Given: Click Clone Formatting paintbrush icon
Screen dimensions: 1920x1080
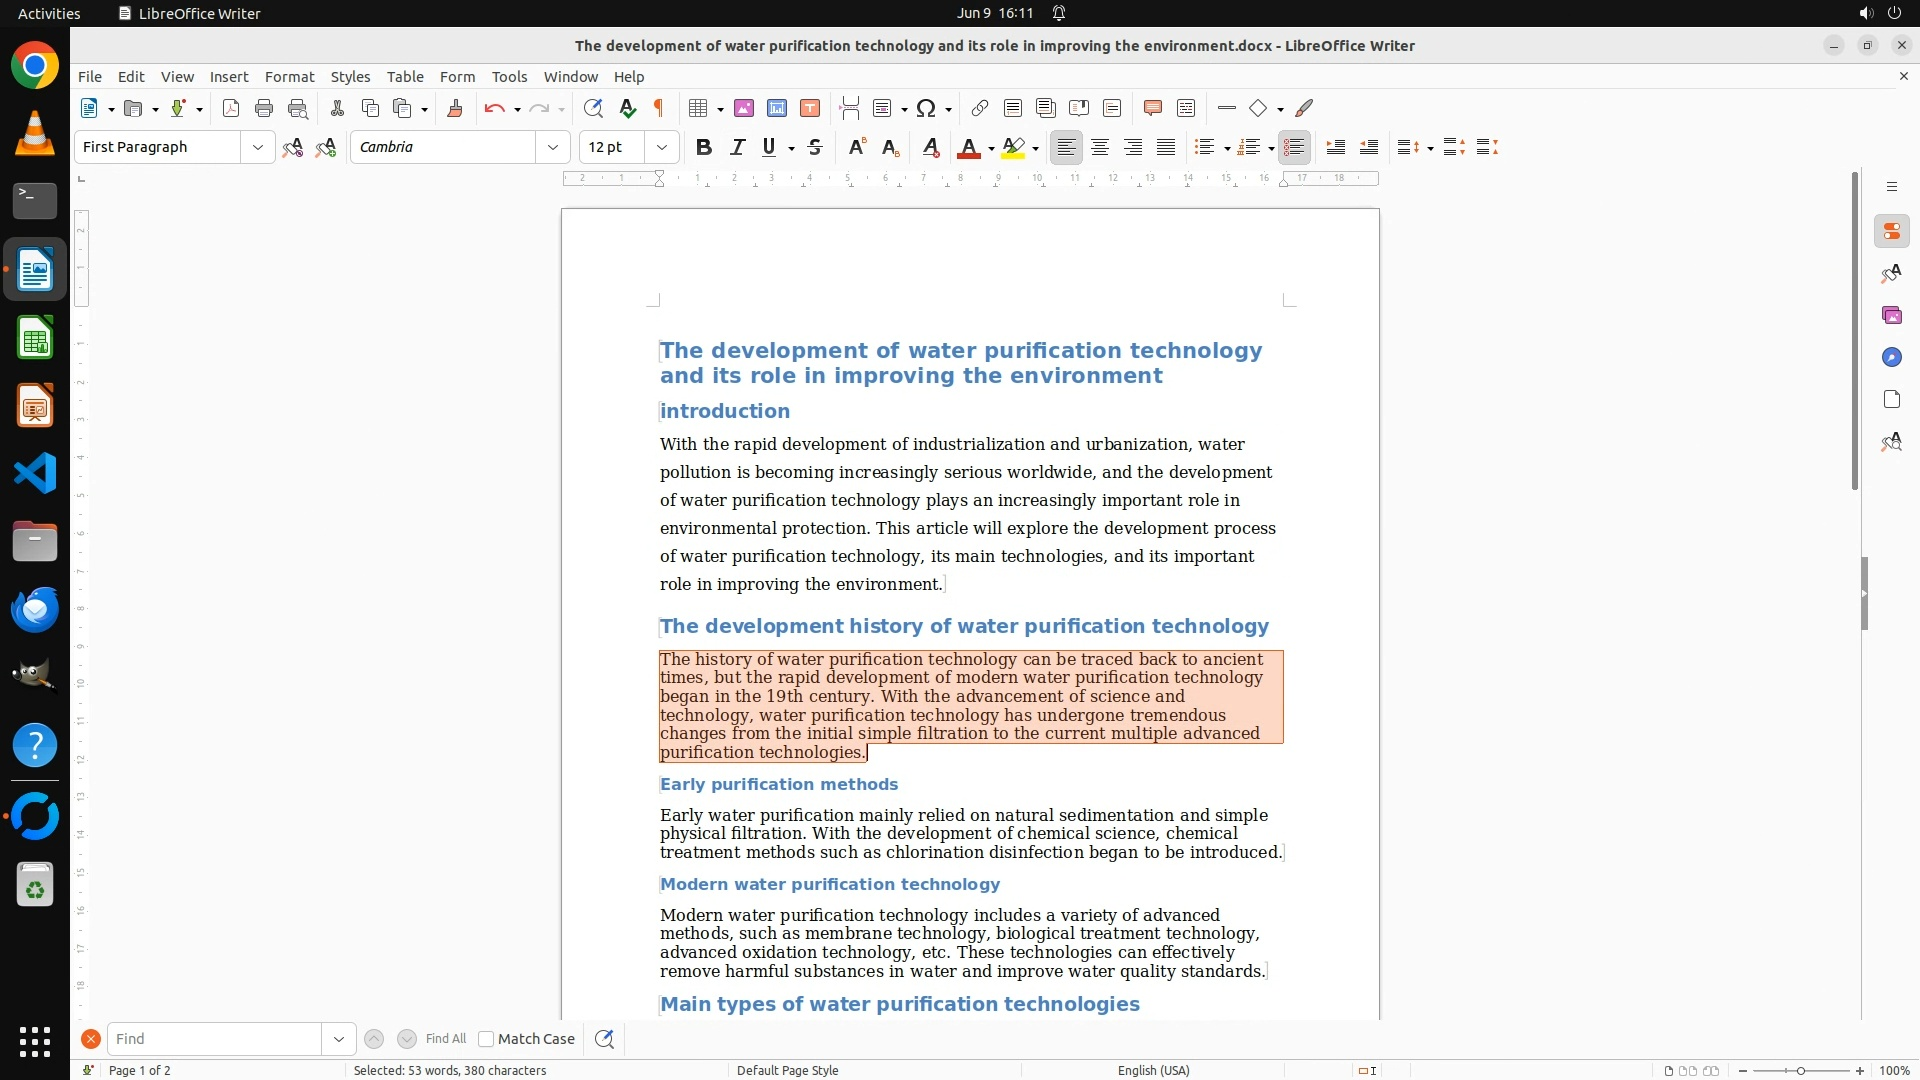Looking at the screenshot, I should [x=455, y=108].
